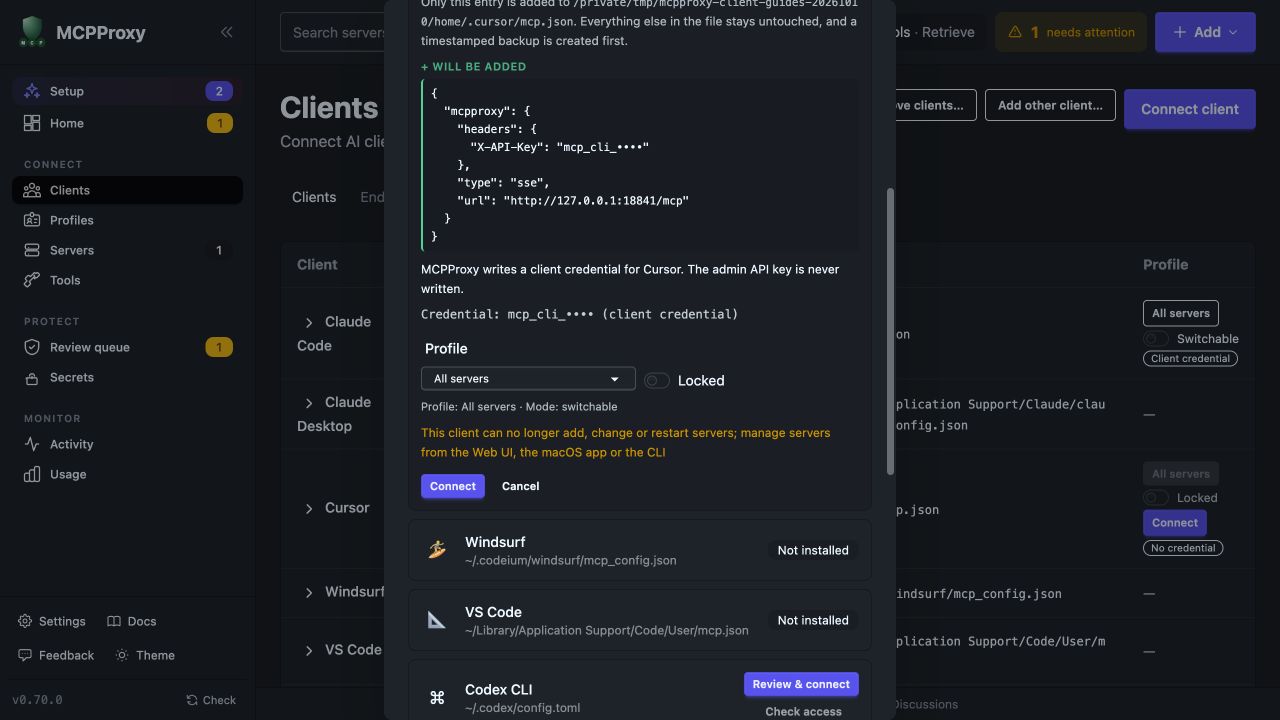
Task: Click the VS Code client card
Action: tap(640, 620)
